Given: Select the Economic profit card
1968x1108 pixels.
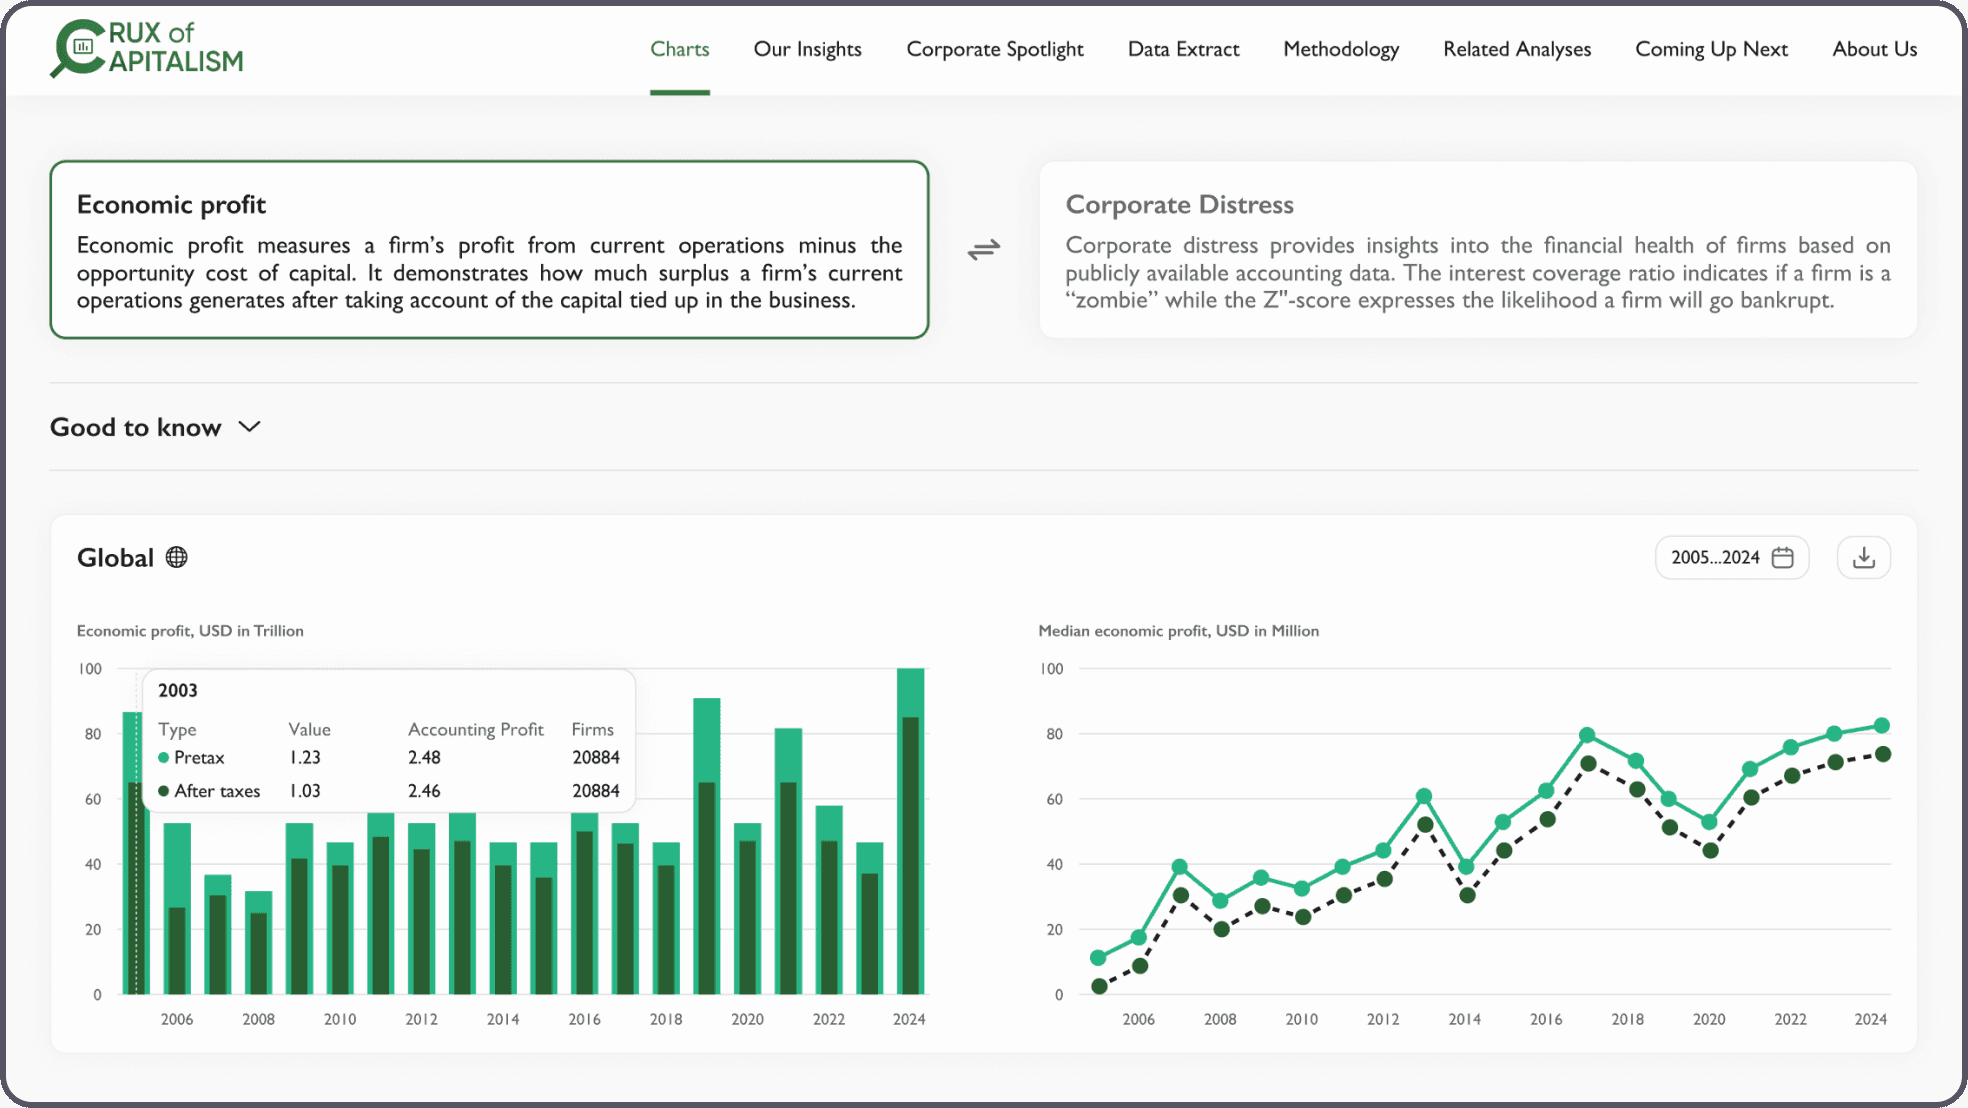Looking at the screenshot, I should (x=489, y=249).
